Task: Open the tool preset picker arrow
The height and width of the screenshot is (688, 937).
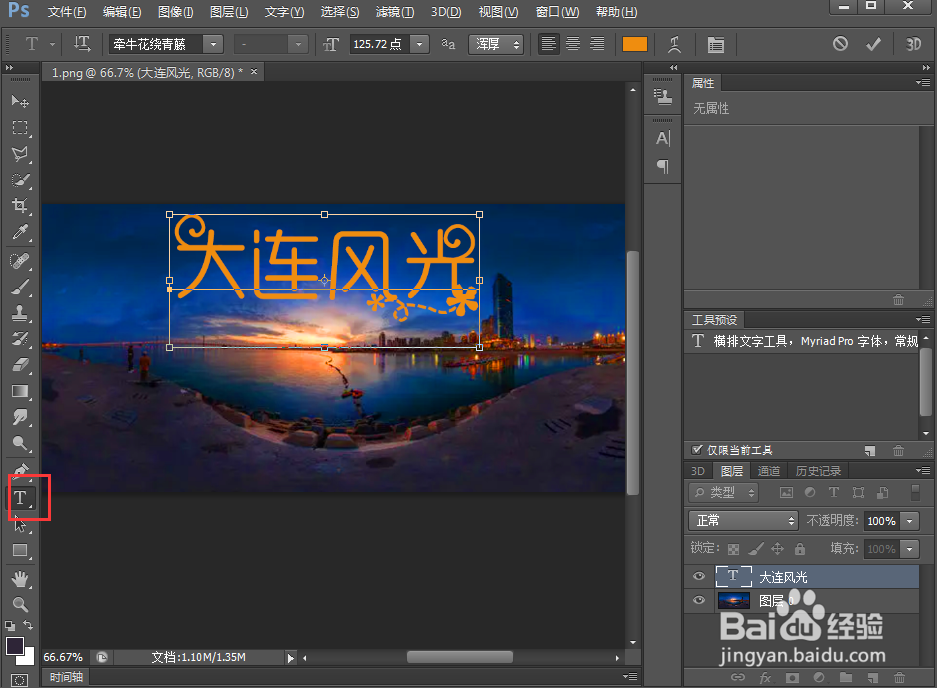Action: pyautogui.click(x=52, y=44)
